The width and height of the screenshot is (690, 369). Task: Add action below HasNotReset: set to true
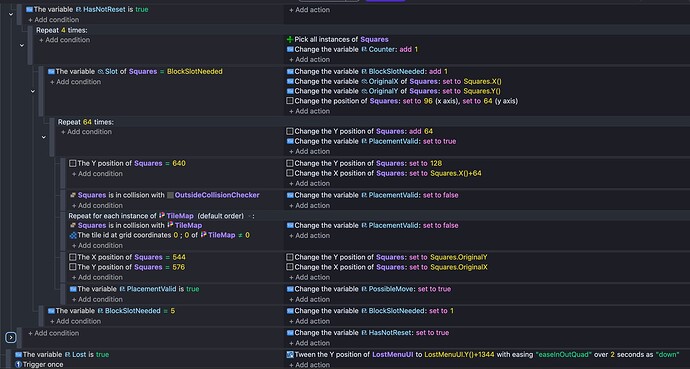pos(309,343)
